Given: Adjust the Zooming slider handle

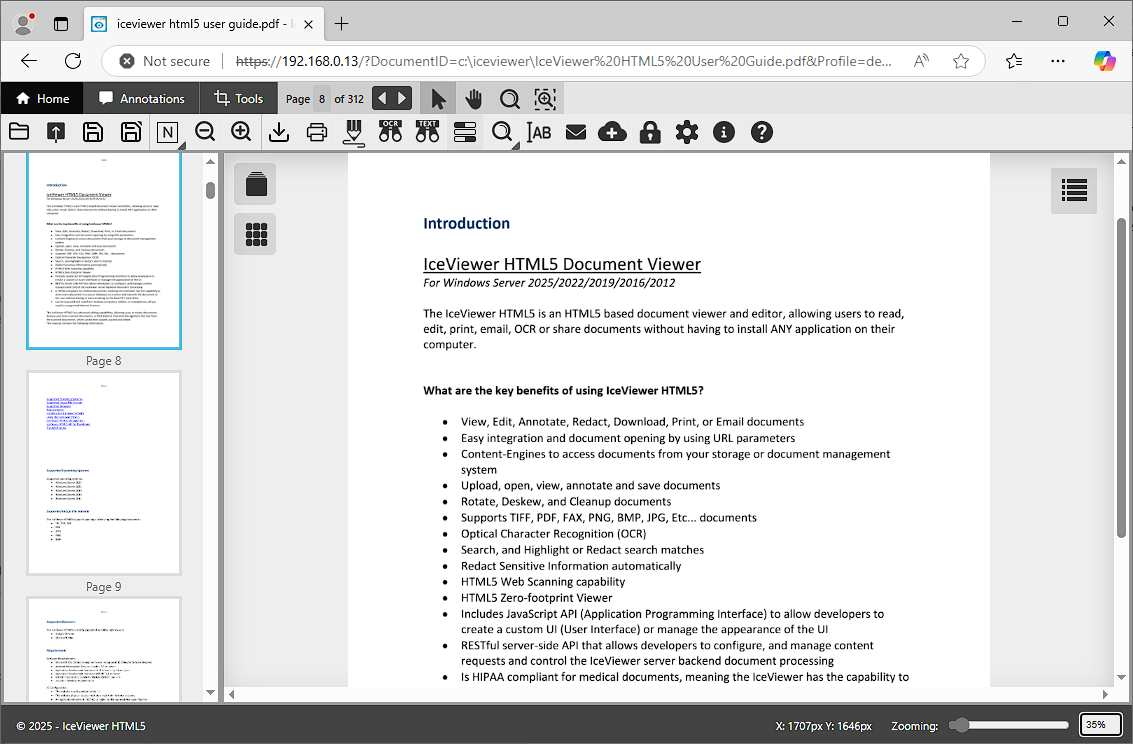Looking at the screenshot, I should tap(960, 725).
